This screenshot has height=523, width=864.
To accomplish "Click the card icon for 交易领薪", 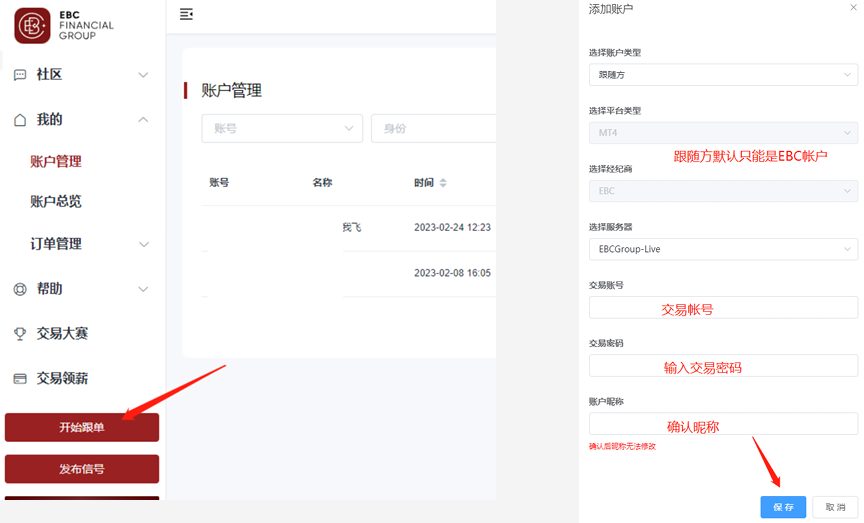I will pos(20,379).
